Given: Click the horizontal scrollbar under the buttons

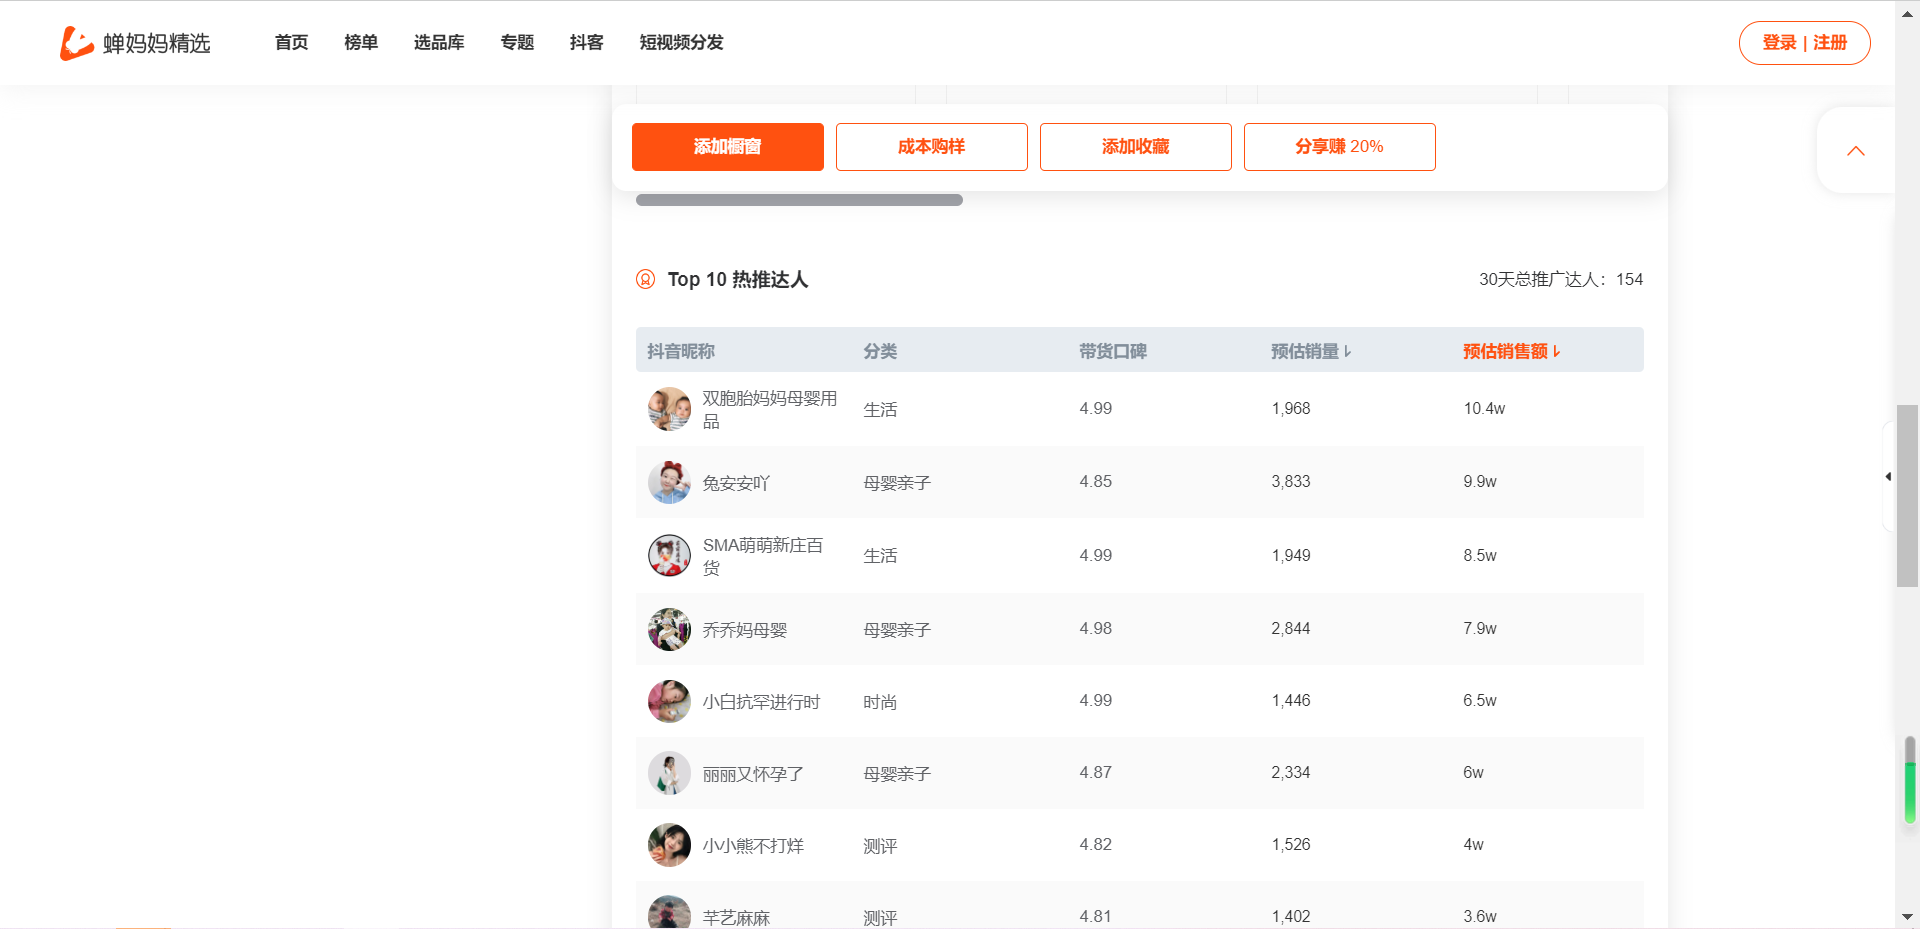Looking at the screenshot, I should [799, 200].
